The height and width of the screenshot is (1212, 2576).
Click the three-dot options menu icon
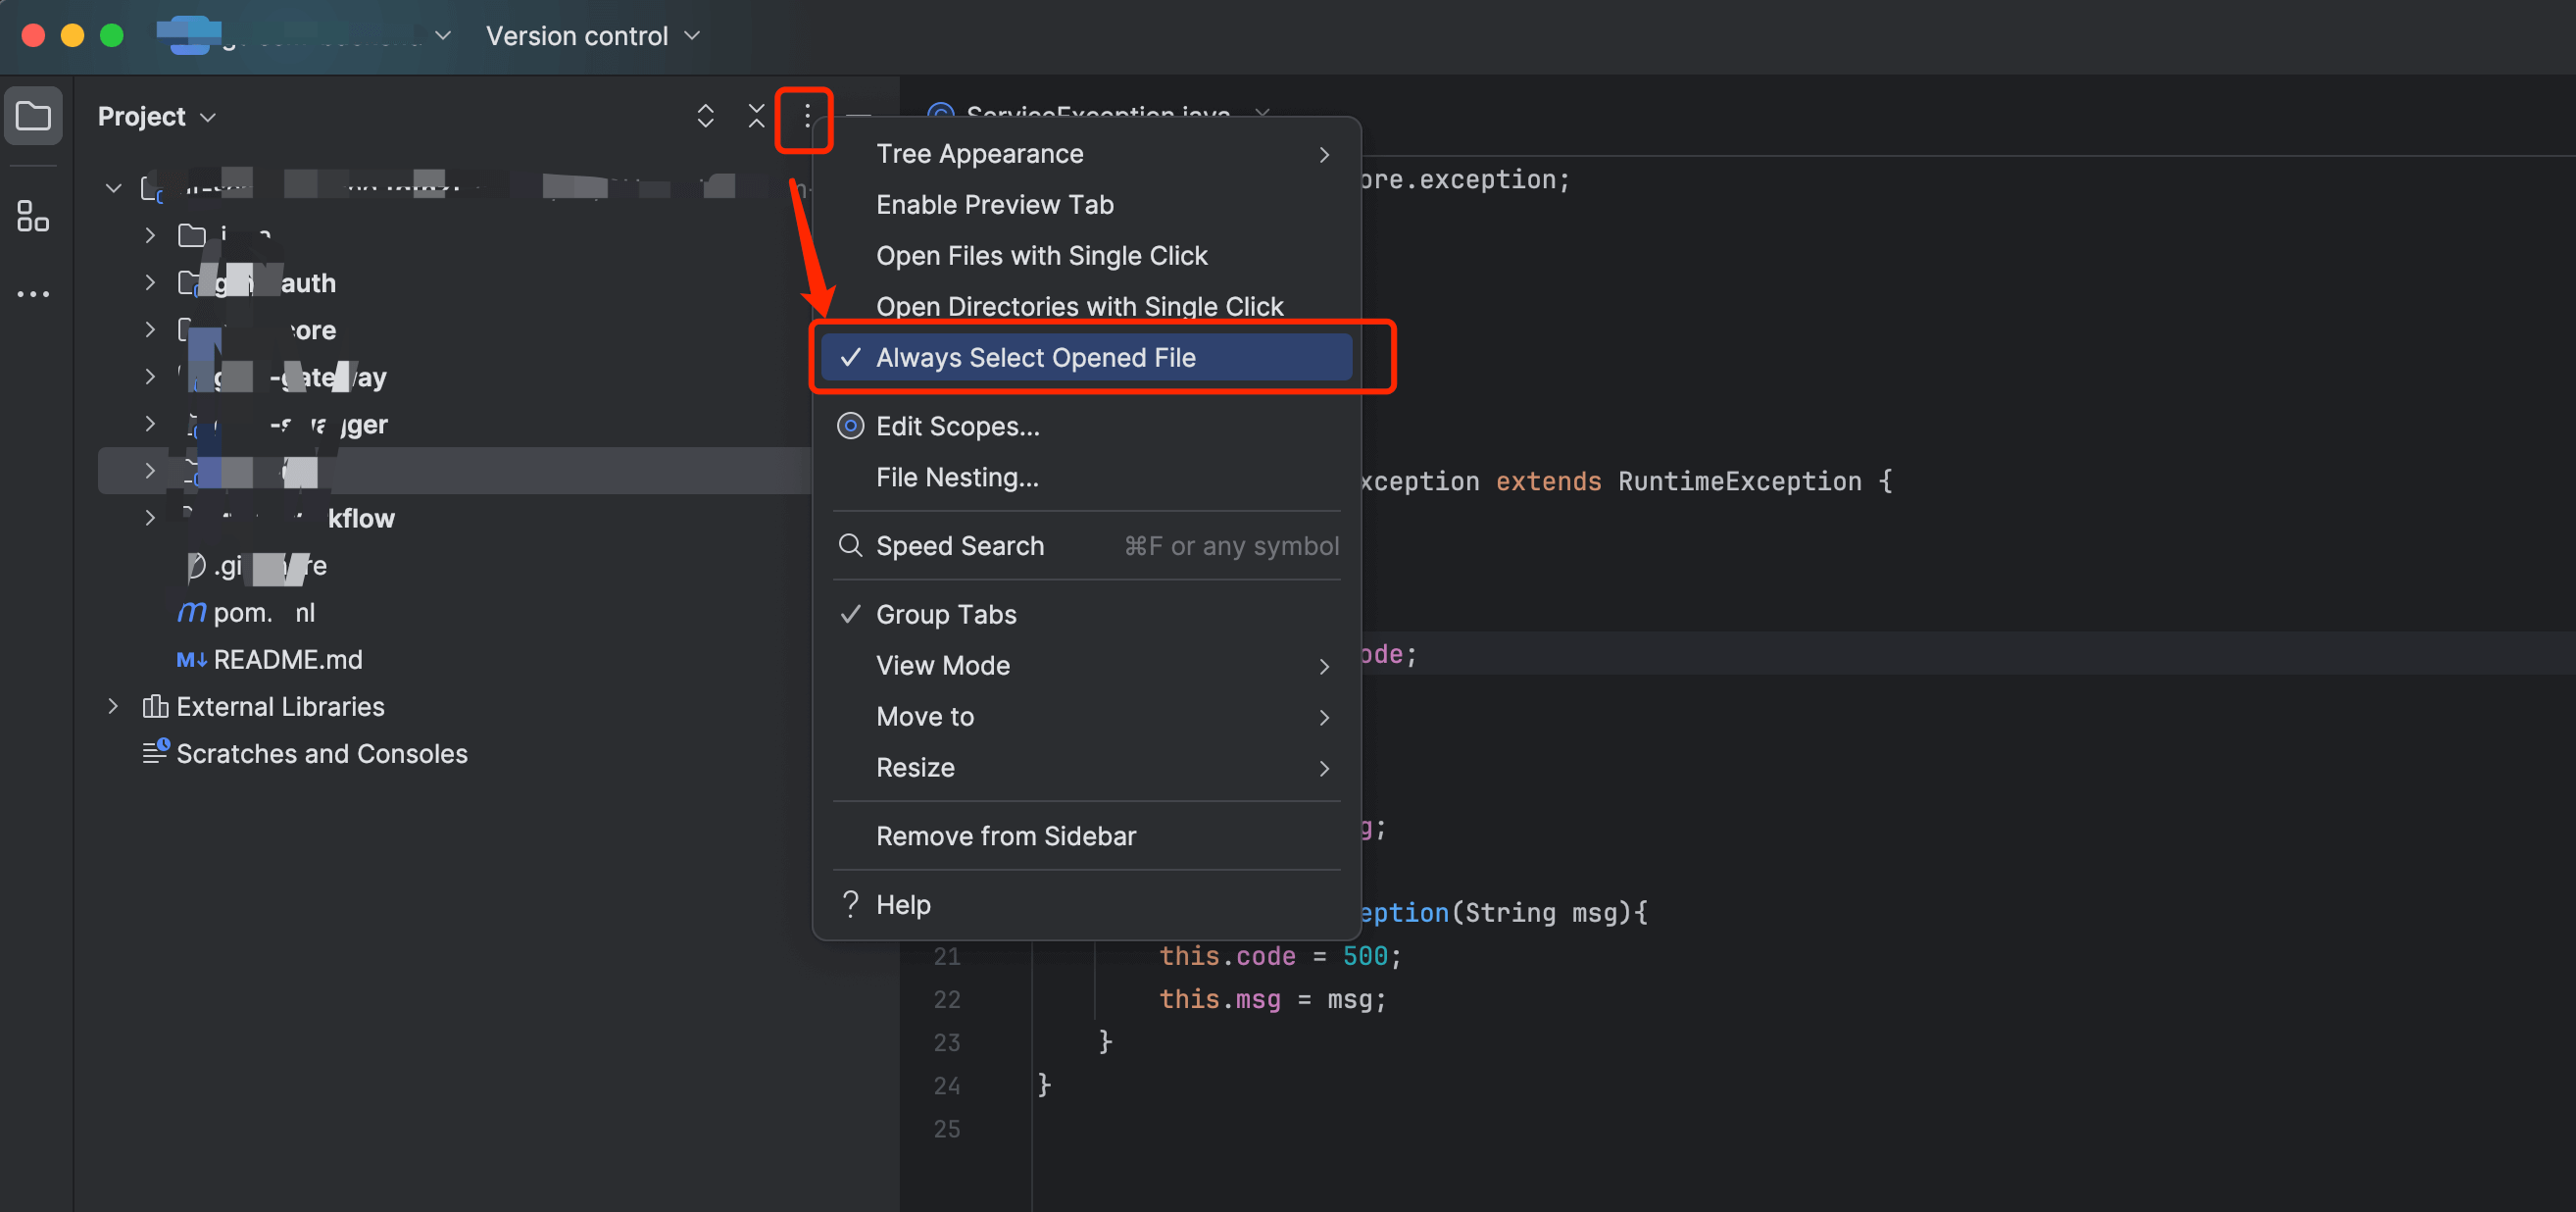(x=807, y=115)
